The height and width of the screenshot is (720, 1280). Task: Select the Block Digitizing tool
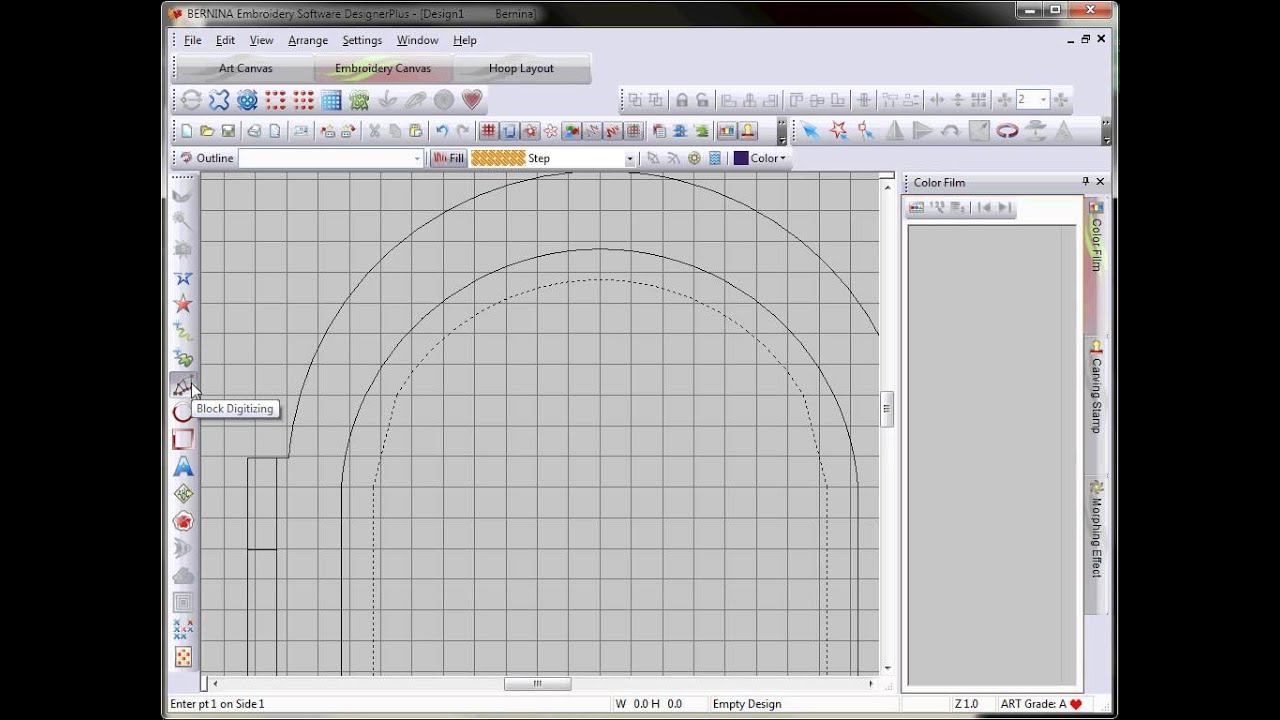click(183, 386)
